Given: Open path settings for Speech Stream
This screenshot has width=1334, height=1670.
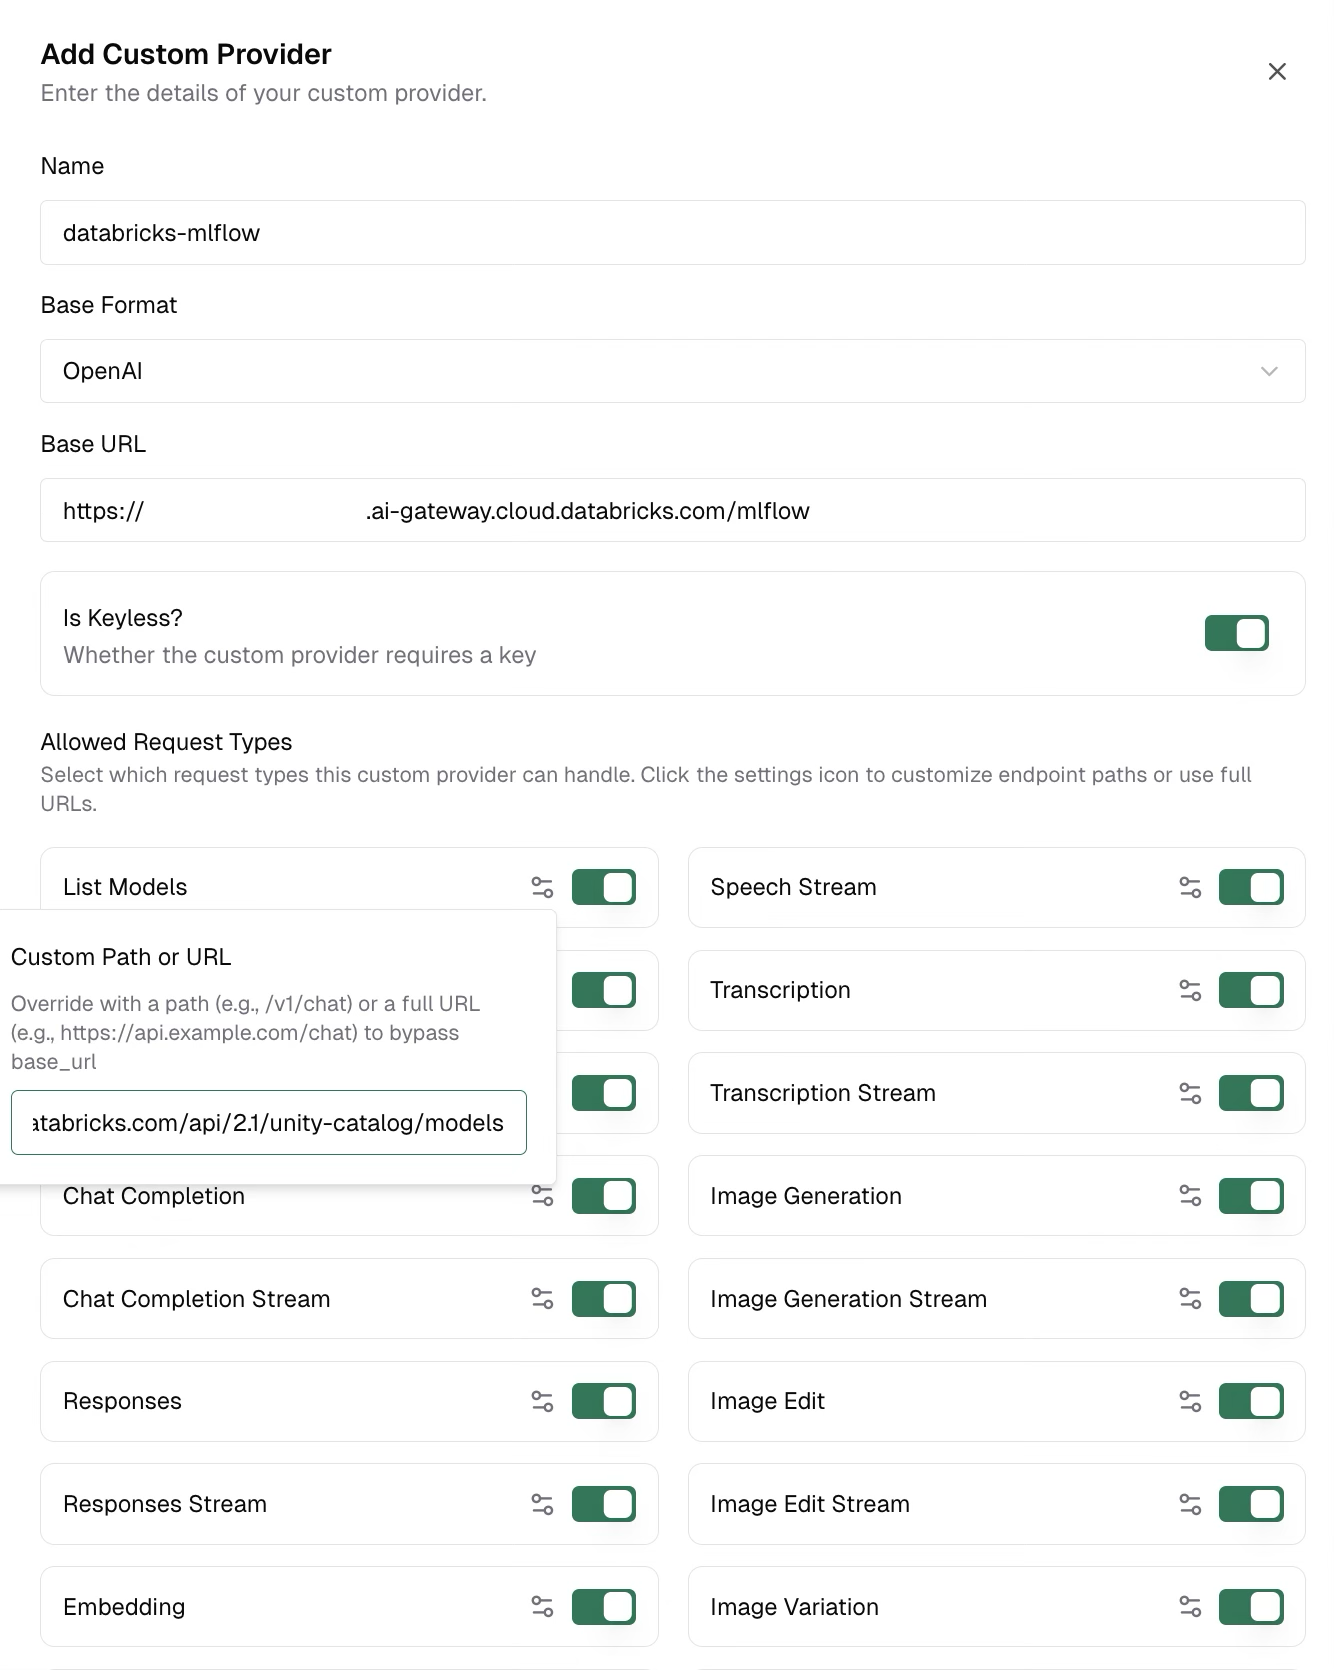Looking at the screenshot, I should point(1190,887).
